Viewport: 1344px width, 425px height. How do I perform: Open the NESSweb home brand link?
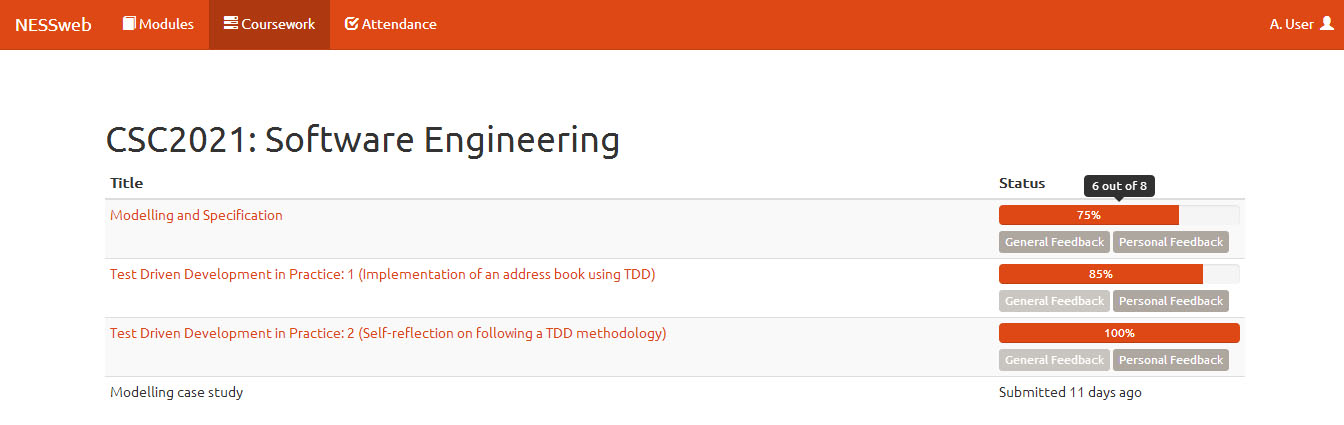(53, 24)
